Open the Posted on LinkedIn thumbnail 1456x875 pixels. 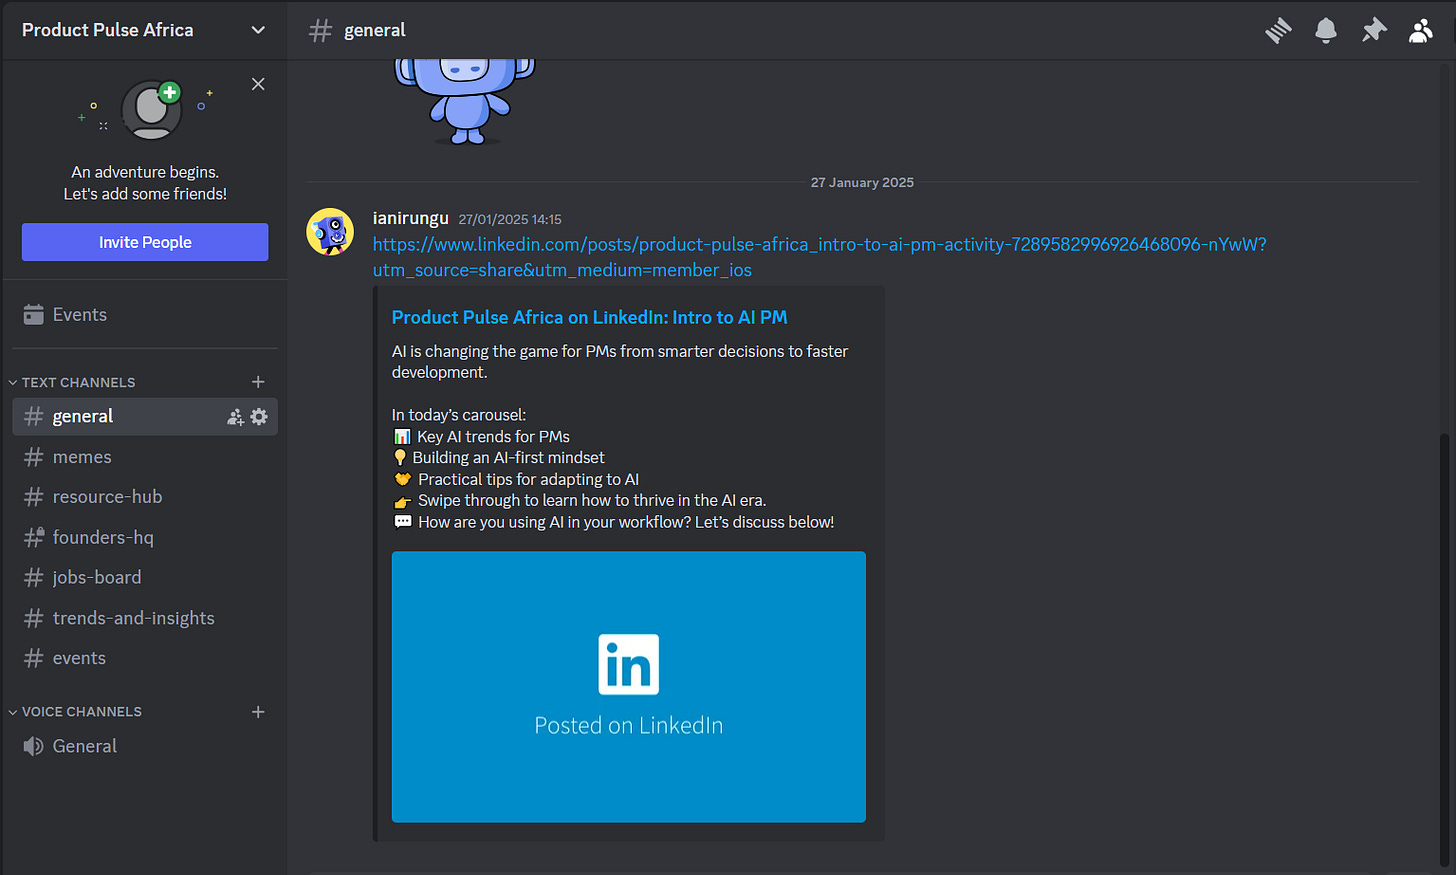pyautogui.click(x=629, y=687)
